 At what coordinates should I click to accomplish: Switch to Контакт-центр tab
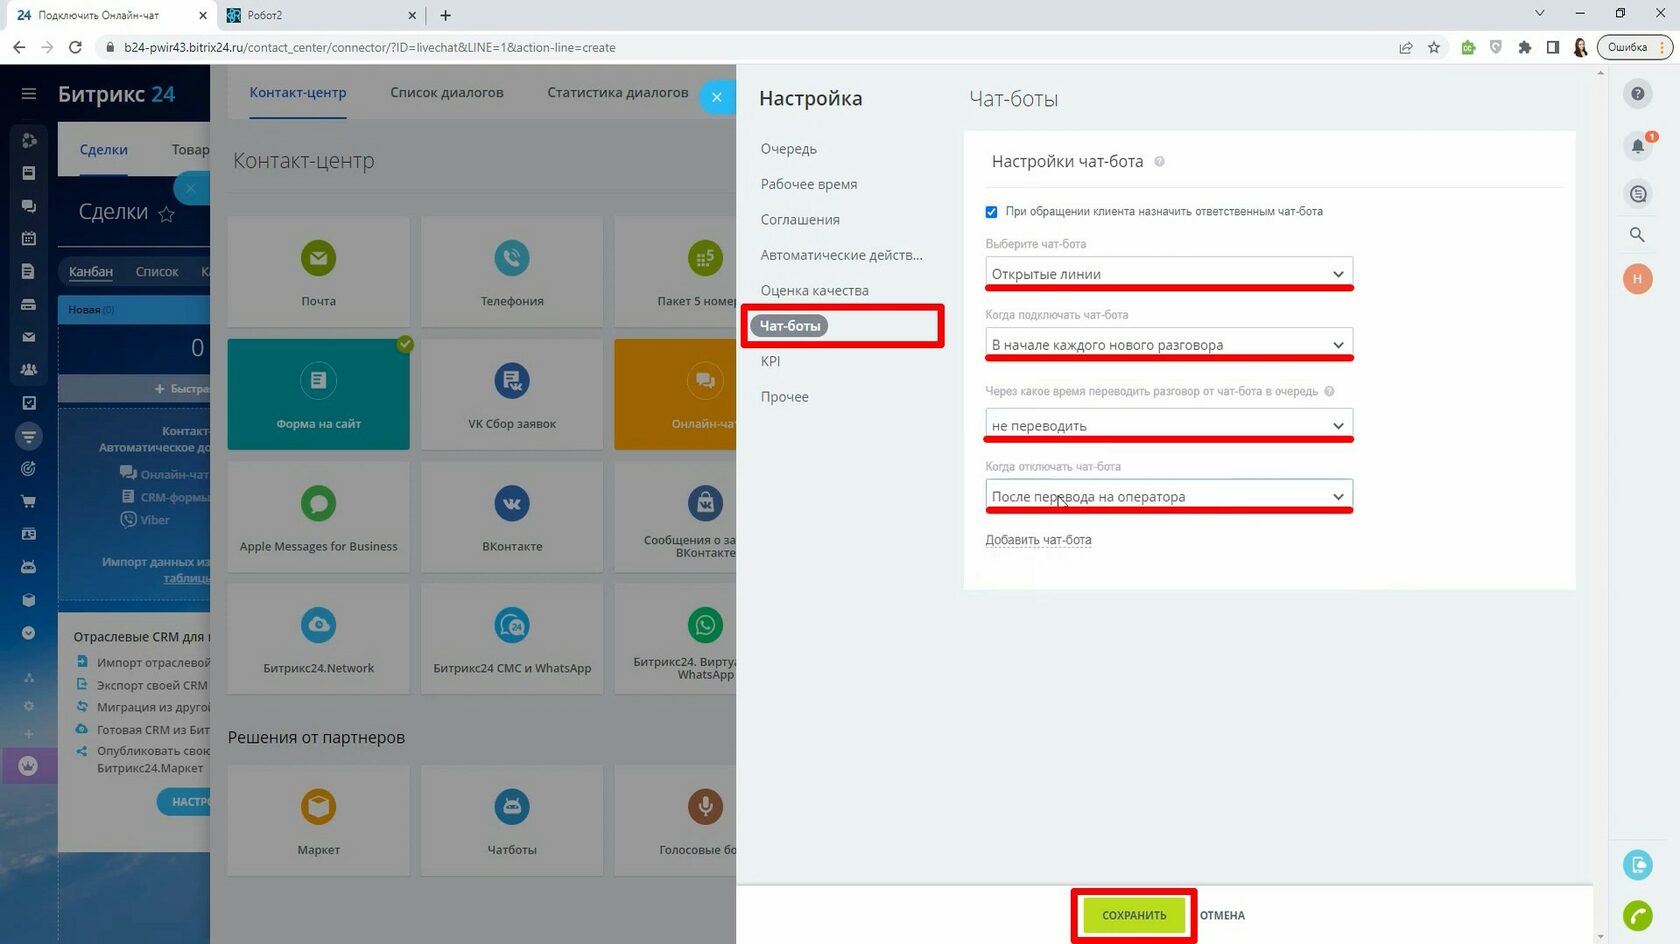click(298, 93)
